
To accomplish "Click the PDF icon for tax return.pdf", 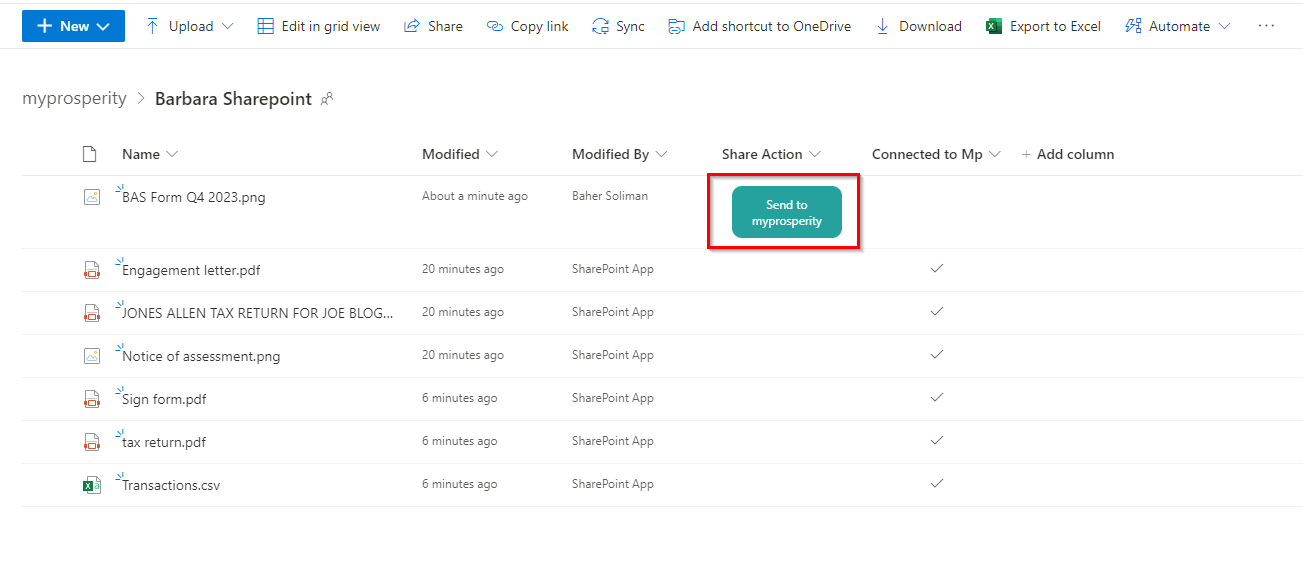I will point(92,441).
